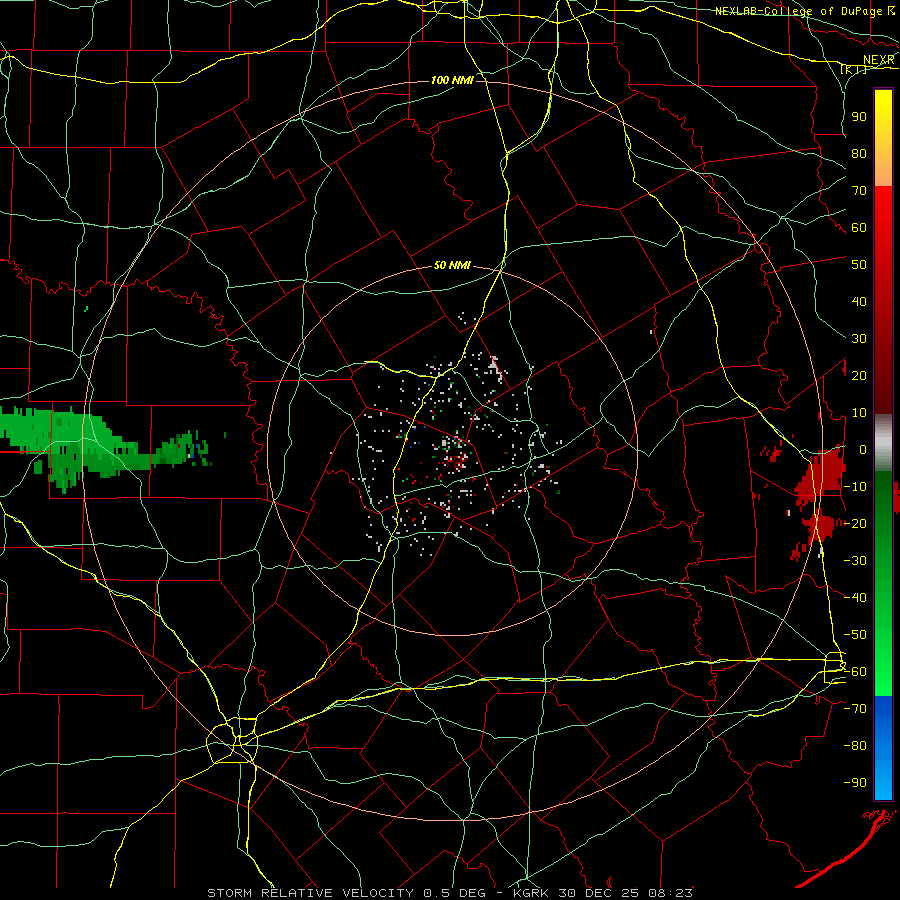
Task: Click the -80 label on the velocity scale
Action: [x=855, y=746]
